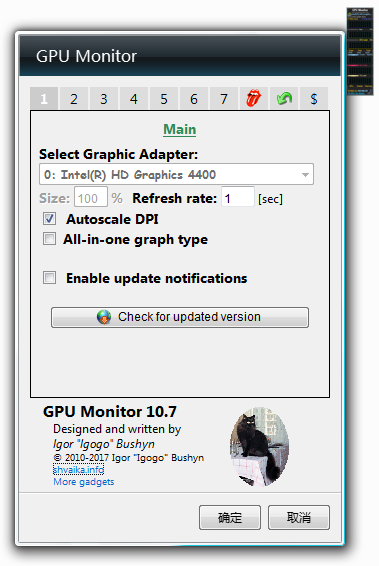Click the 确定 (OK) button
Viewport: 379px width, 566px height.
coord(230,518)
